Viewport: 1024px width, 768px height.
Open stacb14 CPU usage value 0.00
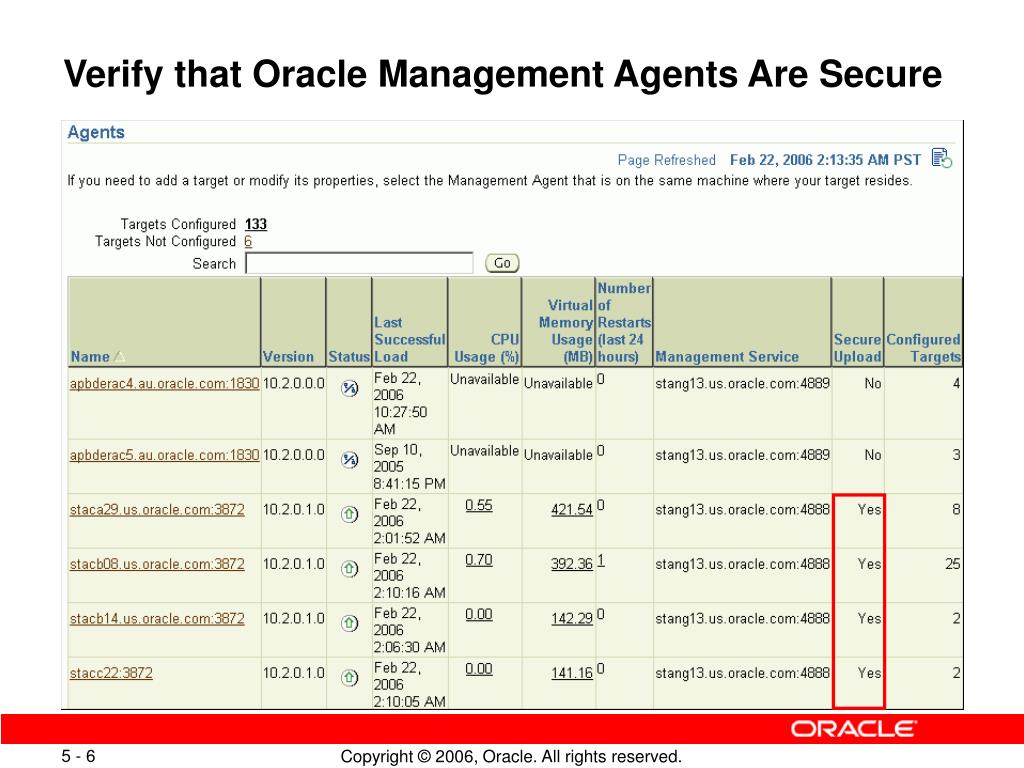pos(479,615)
